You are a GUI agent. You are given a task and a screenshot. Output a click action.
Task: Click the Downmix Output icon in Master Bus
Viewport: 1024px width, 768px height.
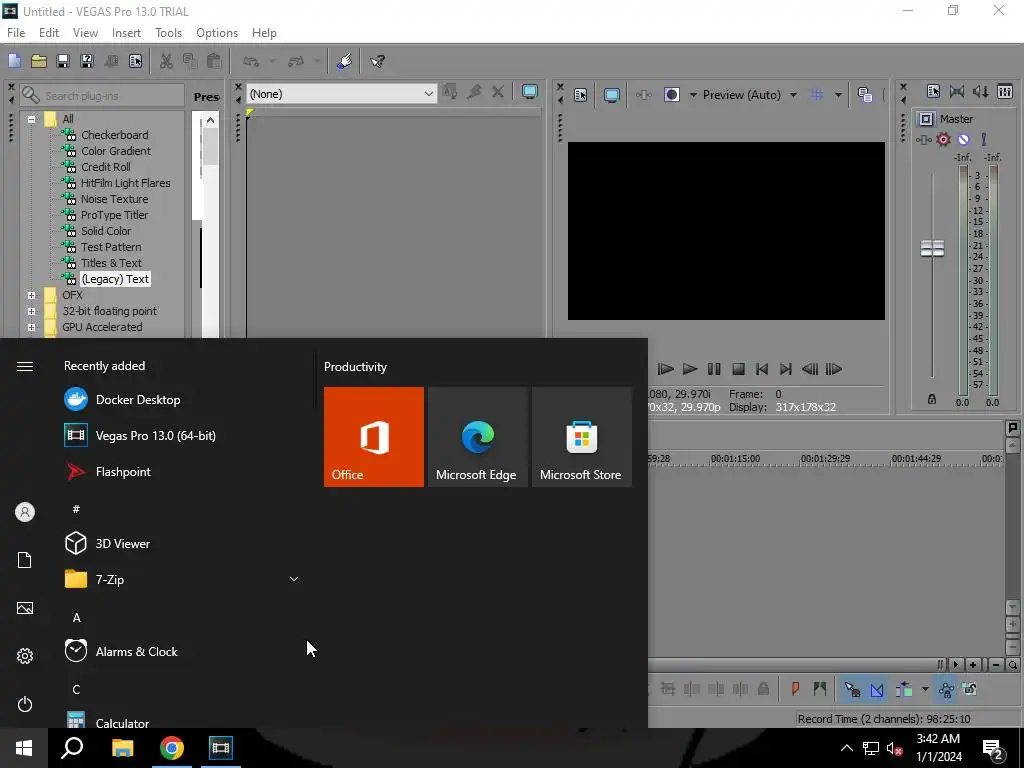coord(957,92)
